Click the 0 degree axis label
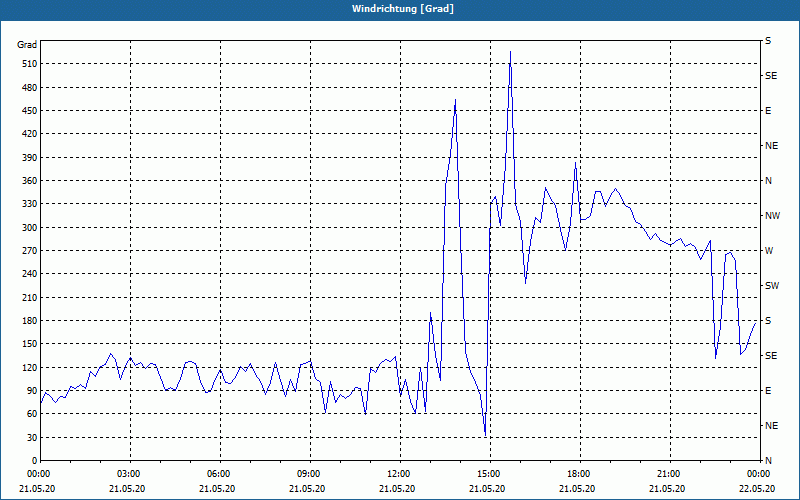This screenshot has width=800, height=500. tap(35, 460)
